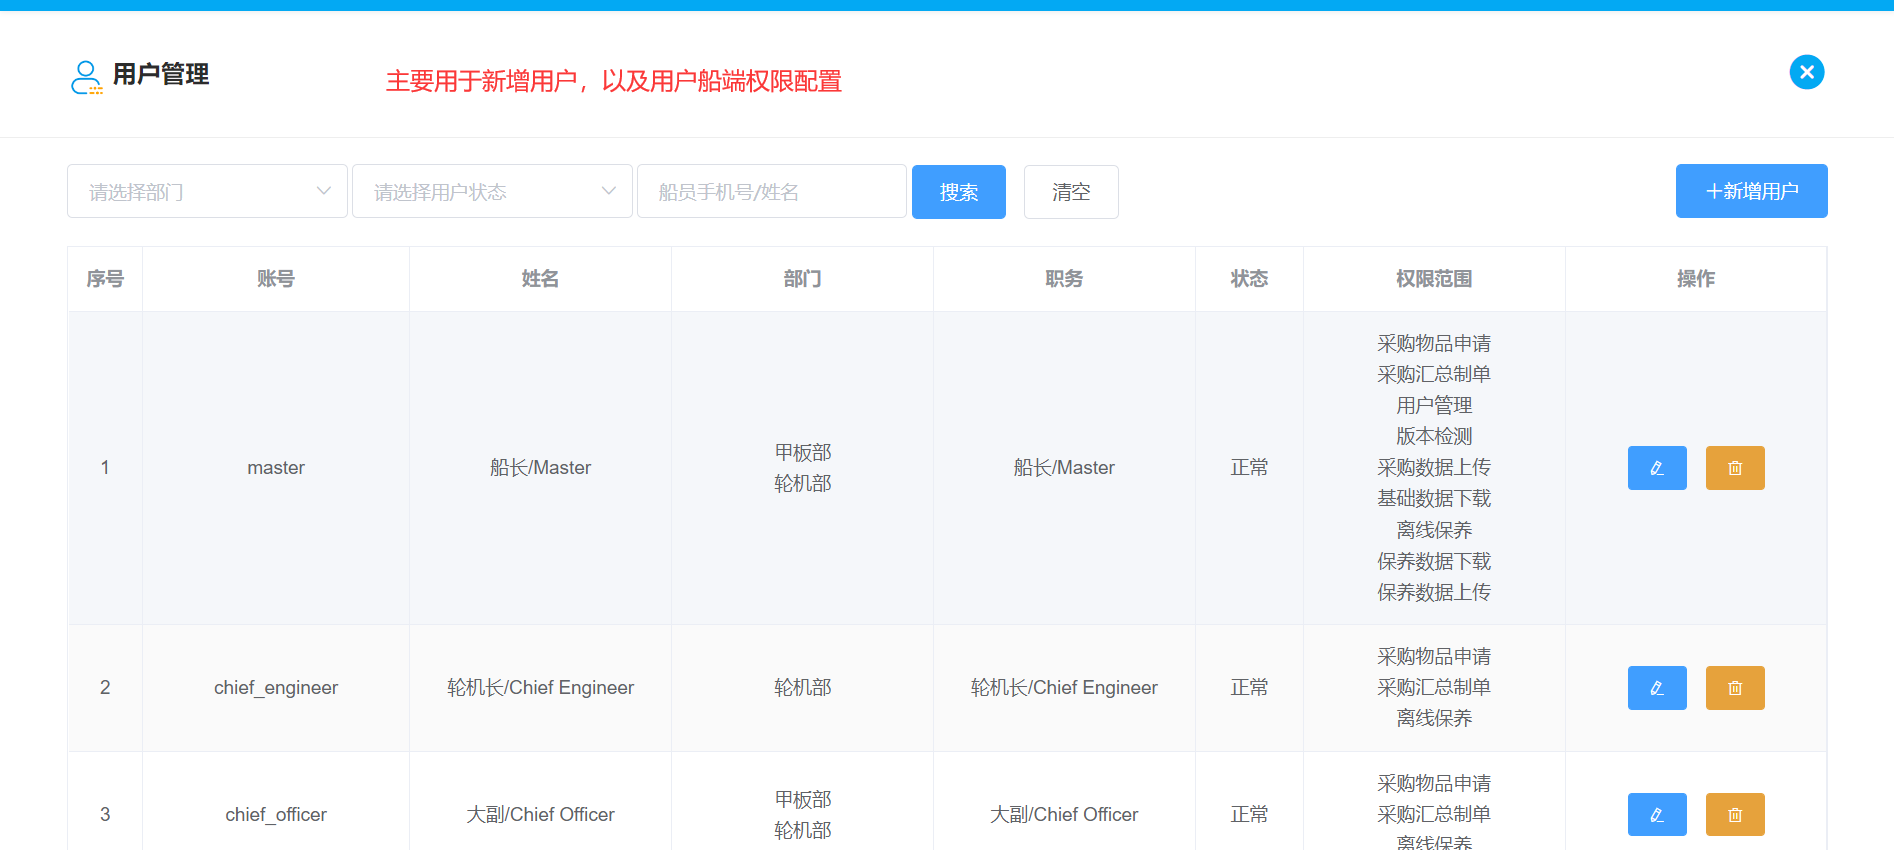1894x850 pixels.
Task: Click the 操作 column header
Action: point(1696,279)
